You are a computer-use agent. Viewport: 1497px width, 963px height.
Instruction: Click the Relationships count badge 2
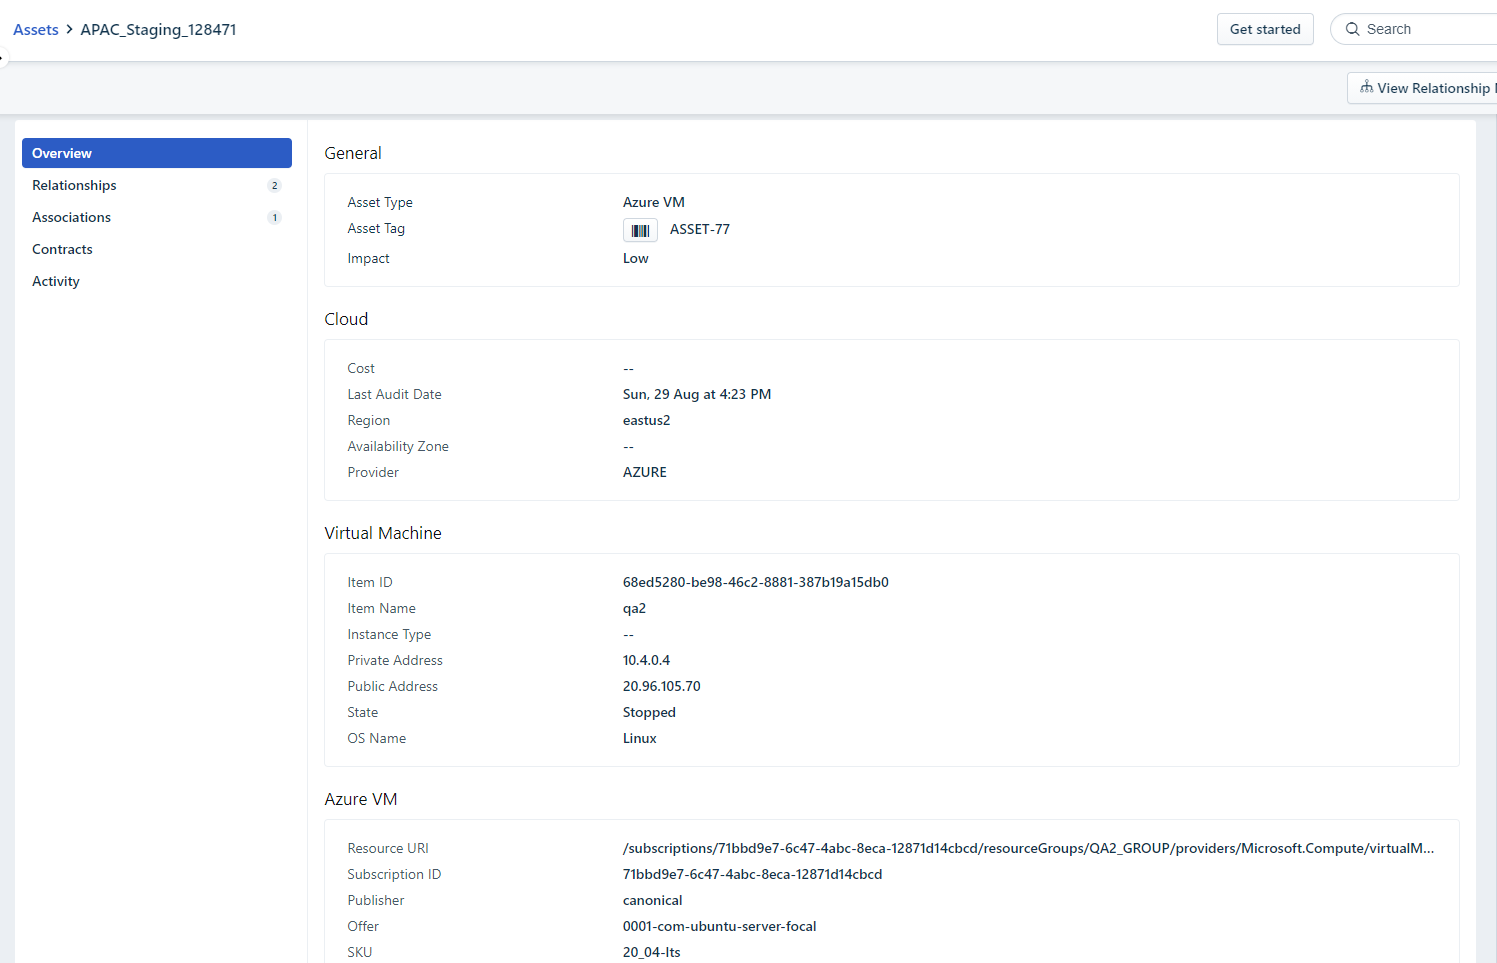coord(275,185)
